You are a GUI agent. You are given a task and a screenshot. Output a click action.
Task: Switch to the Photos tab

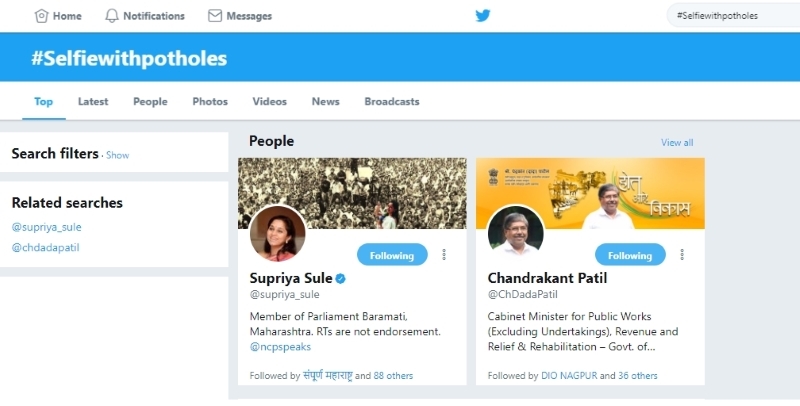pyautogui.click(x=210, y=101)
